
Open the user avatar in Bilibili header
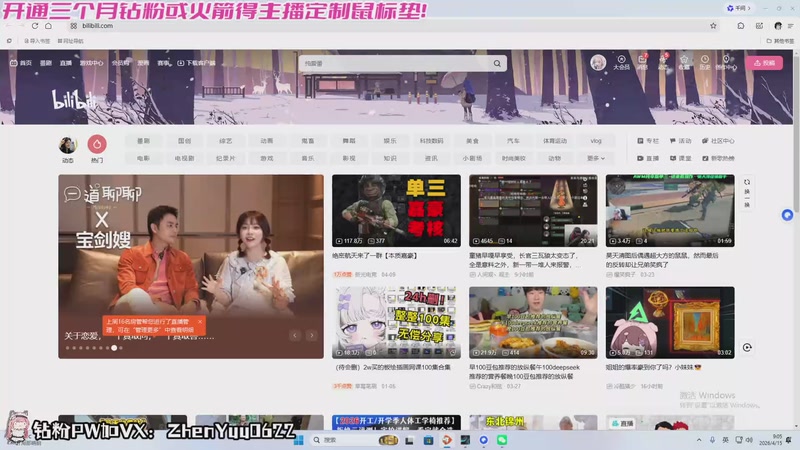tap(598, 62)
